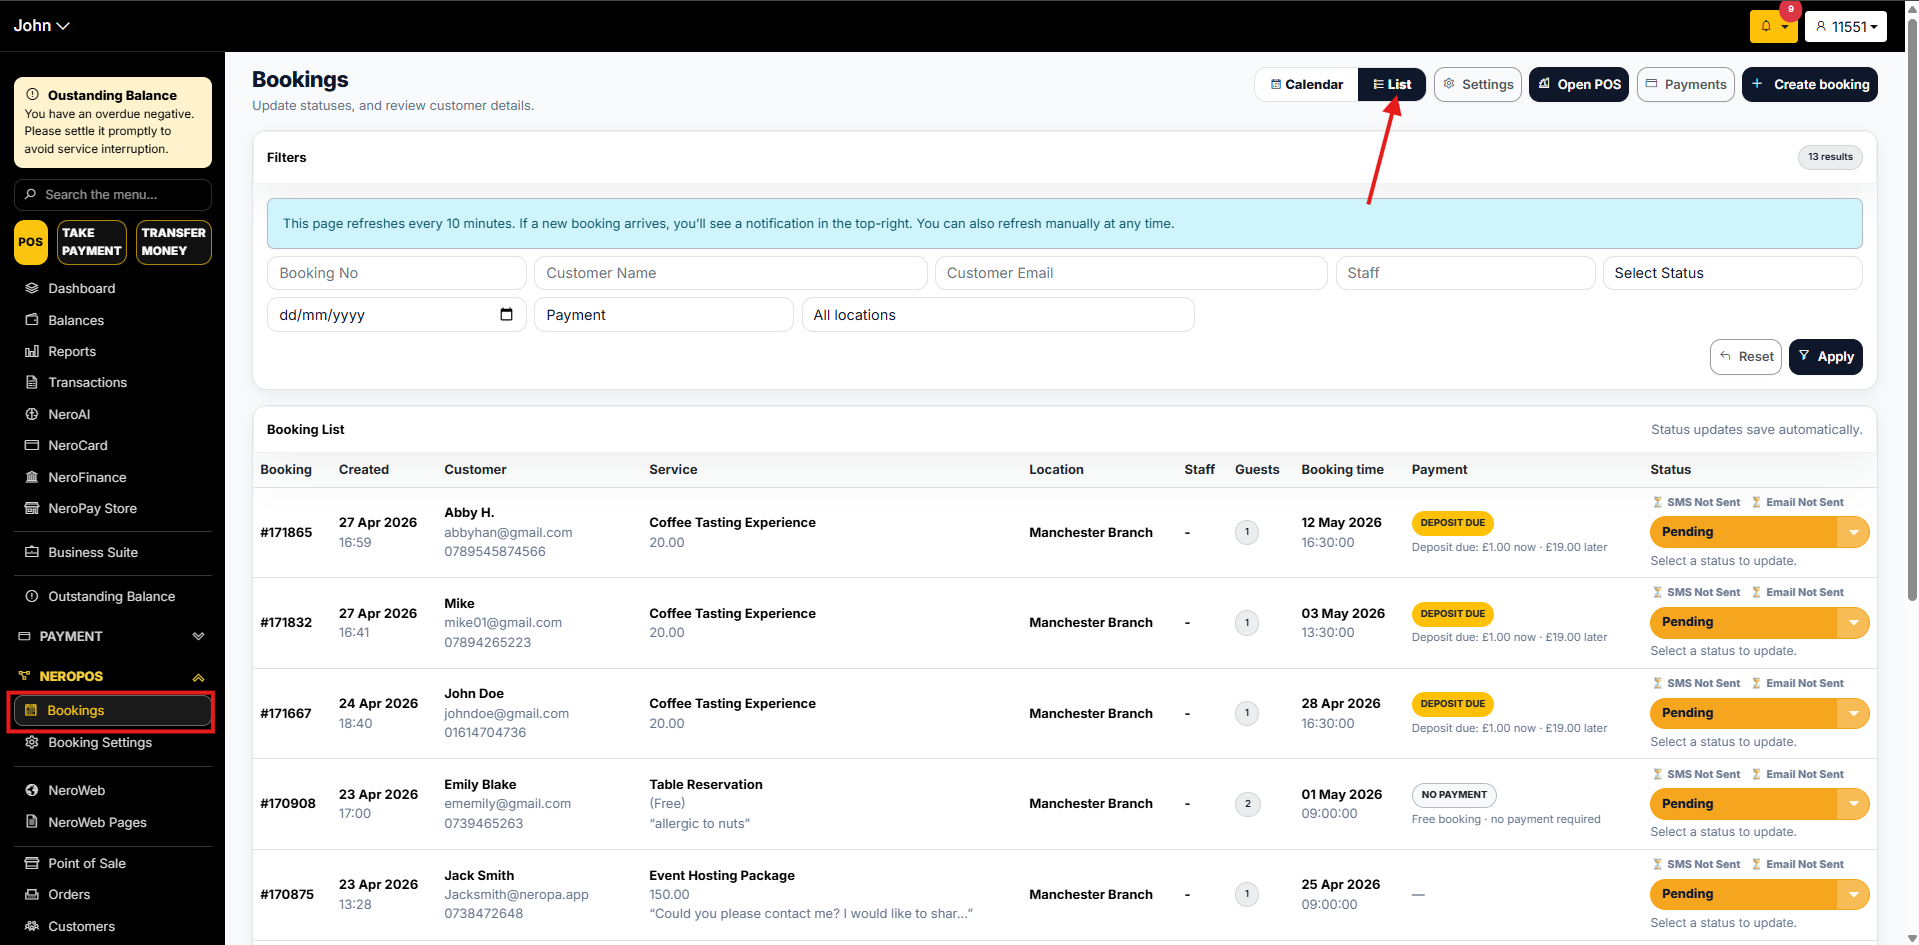Open Booking Settings in sidebar
This screenshot has width=1919, height=945.
click(x=100, y=742)
